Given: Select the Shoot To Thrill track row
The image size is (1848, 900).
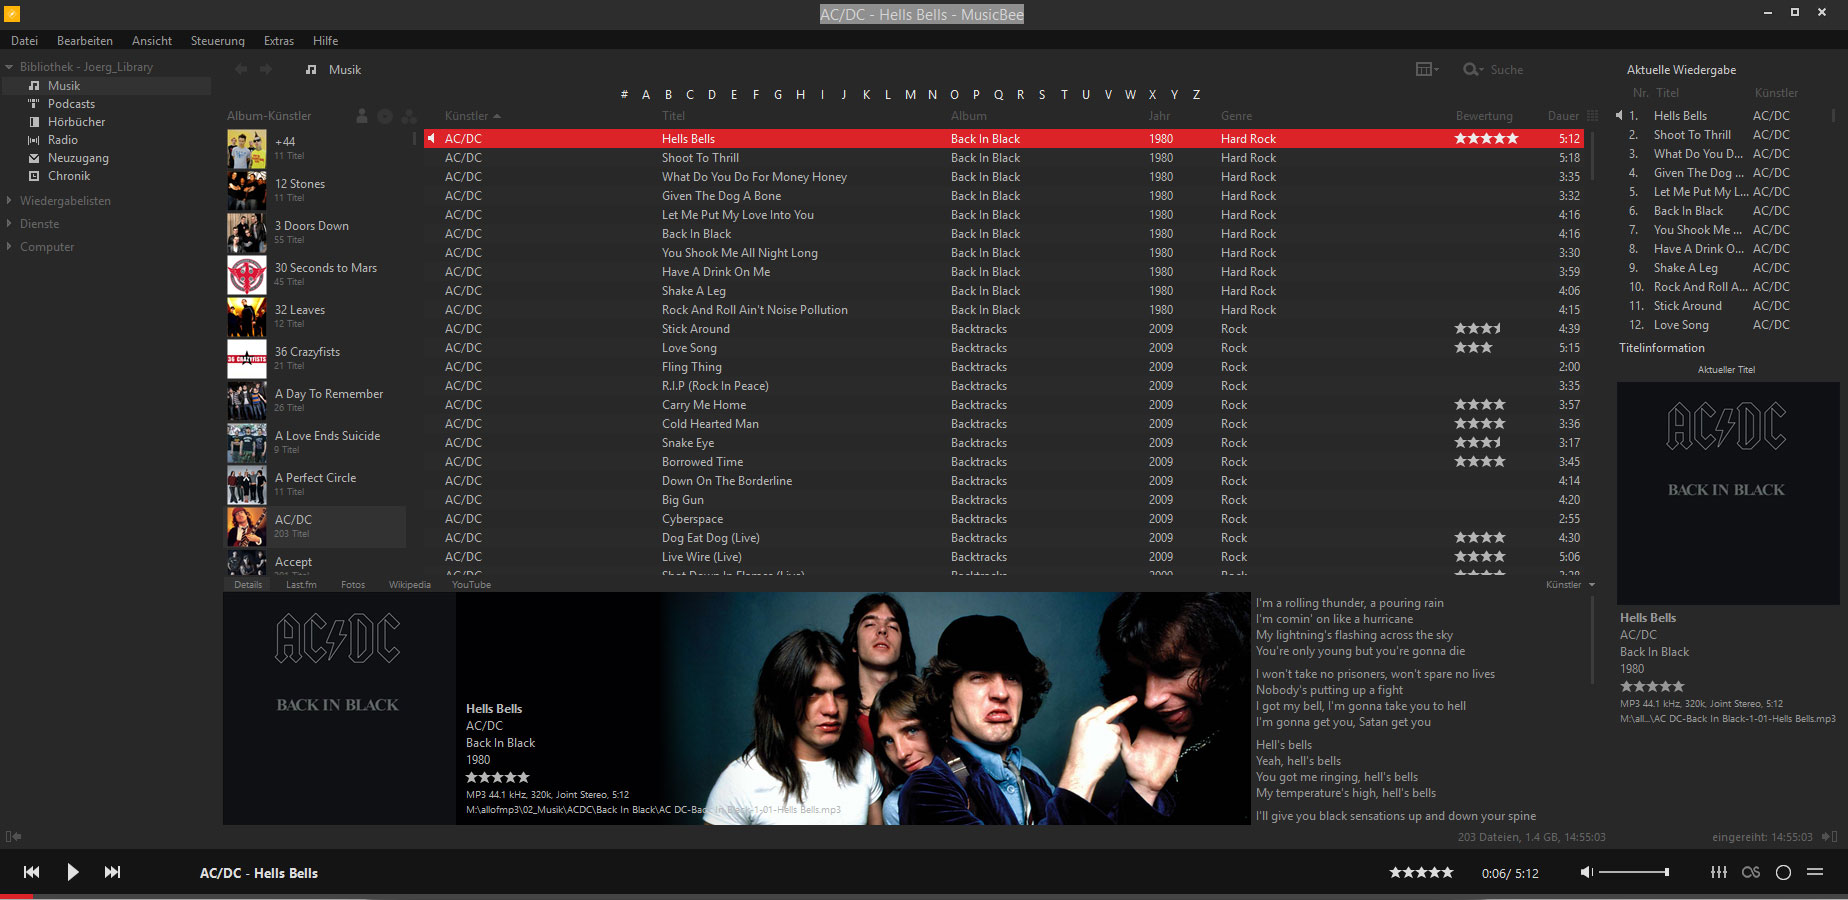Looking at the screenshot, I should click(x=1003, y=158).
